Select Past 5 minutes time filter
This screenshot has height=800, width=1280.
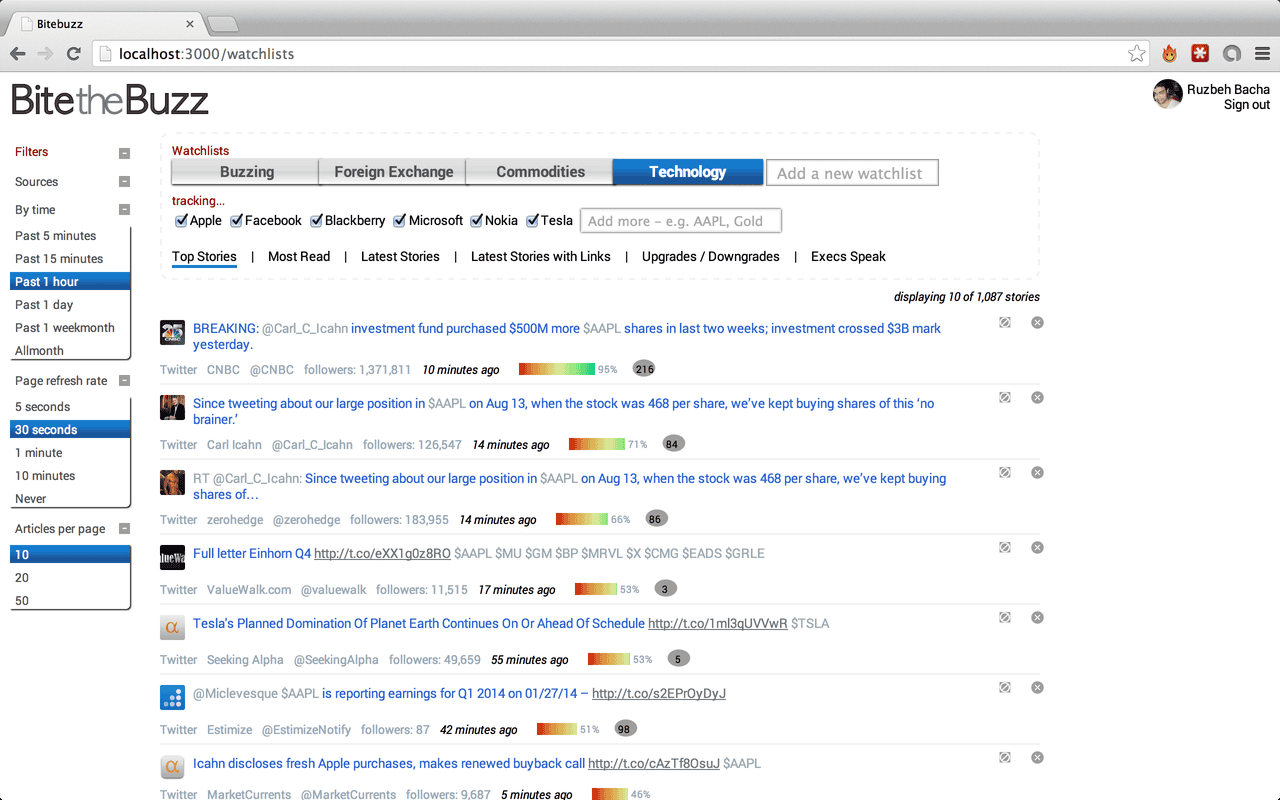tap(70, 236)
